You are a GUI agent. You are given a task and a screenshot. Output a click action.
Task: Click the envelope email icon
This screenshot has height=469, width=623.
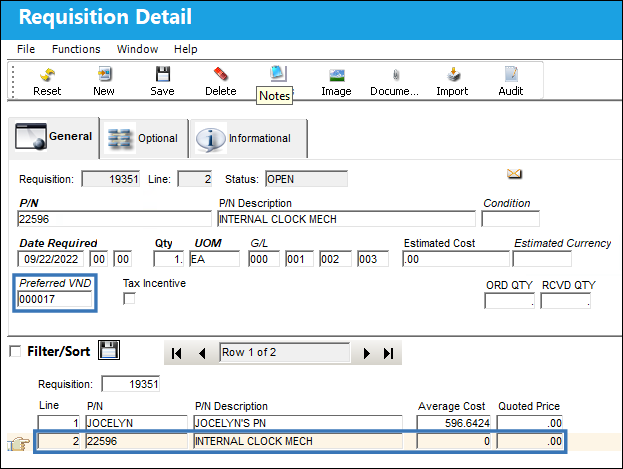click(514, 174)
